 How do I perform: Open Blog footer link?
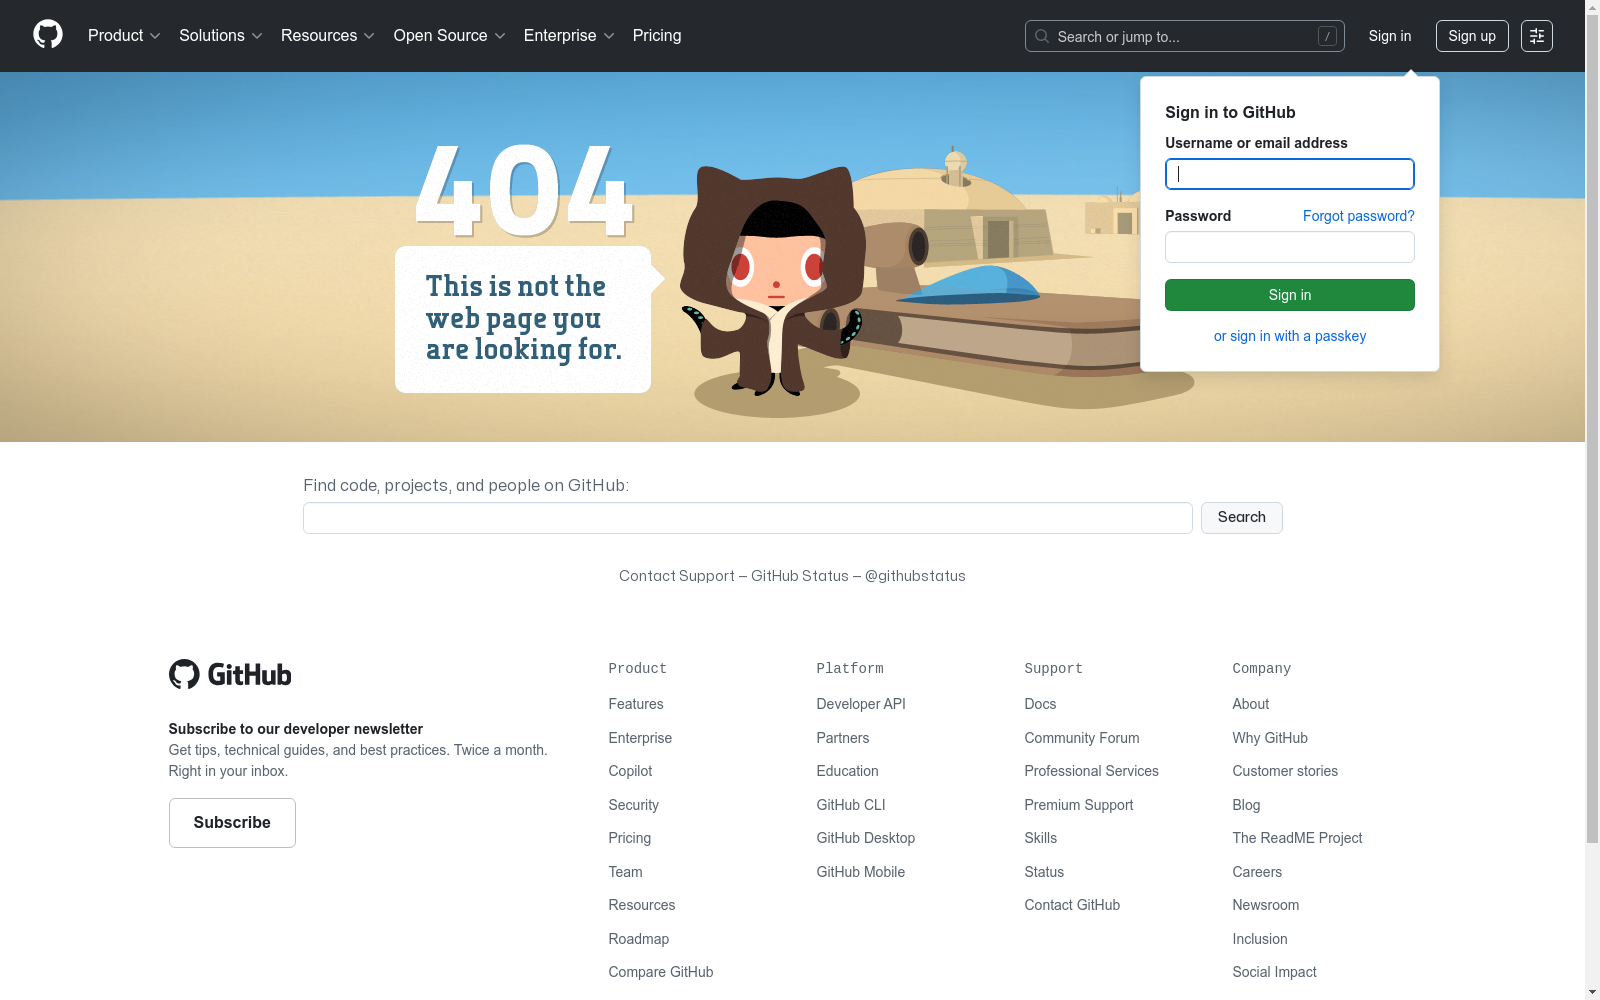(x=1246, y=805)
